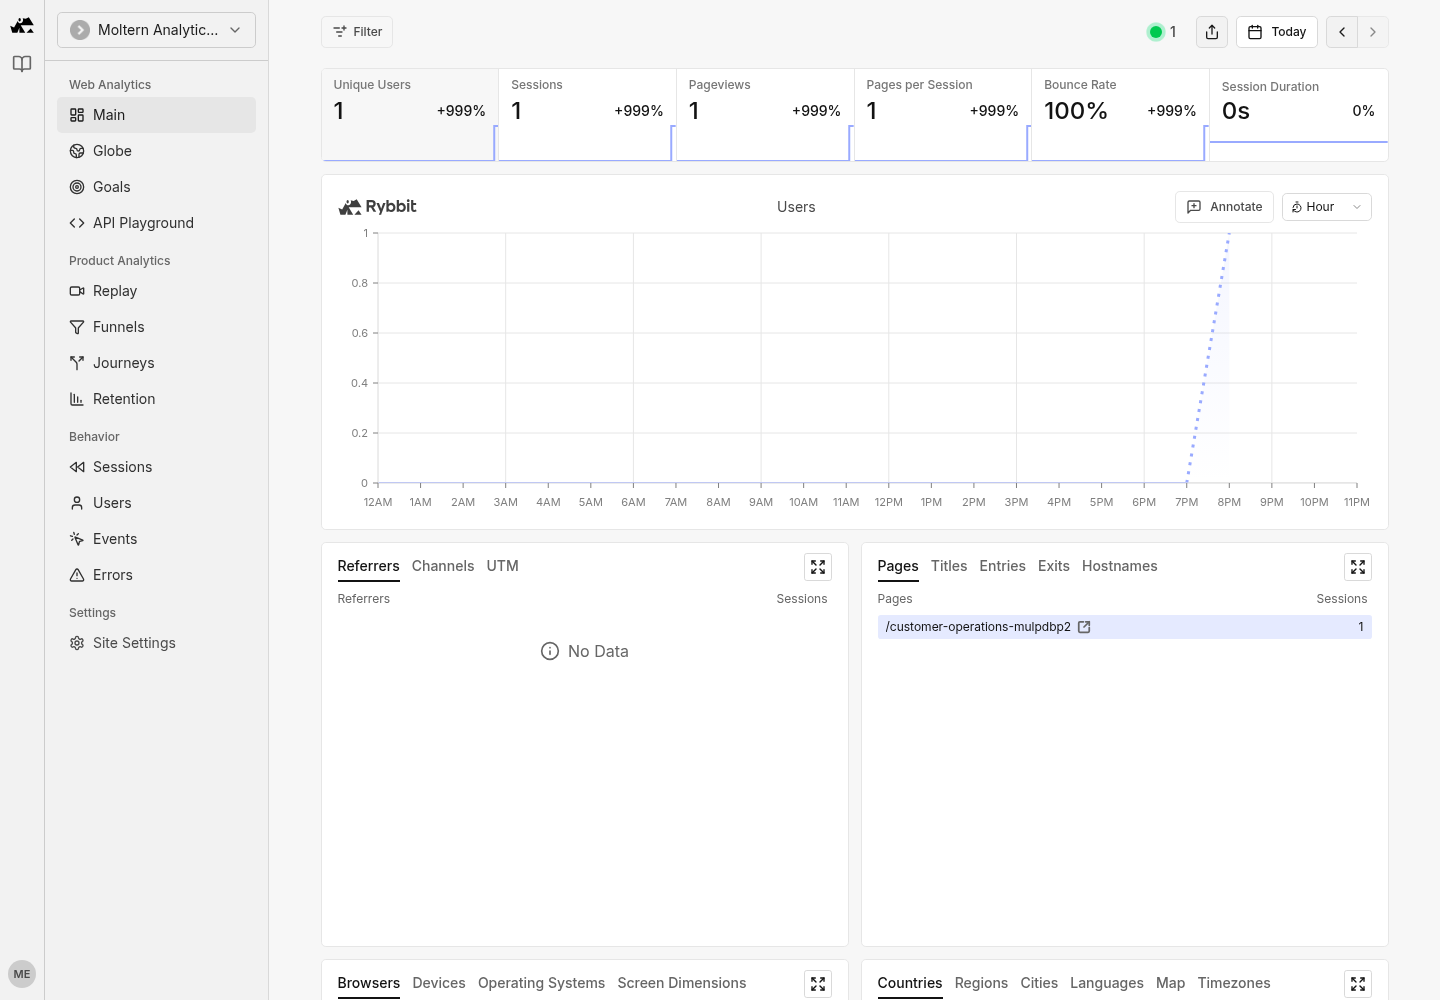This screenshot has height=1000, width=1440.
Task: Switch to the UTM tab
Action: click(503, 566)
